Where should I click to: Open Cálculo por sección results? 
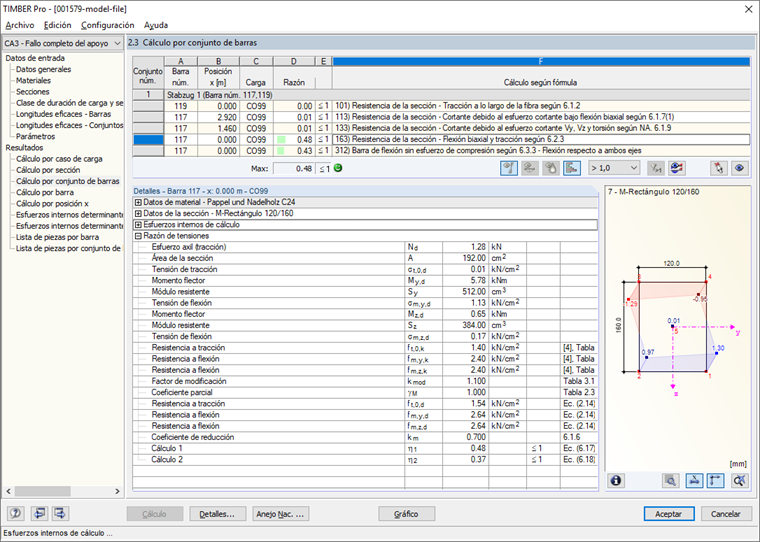point(48,170)
